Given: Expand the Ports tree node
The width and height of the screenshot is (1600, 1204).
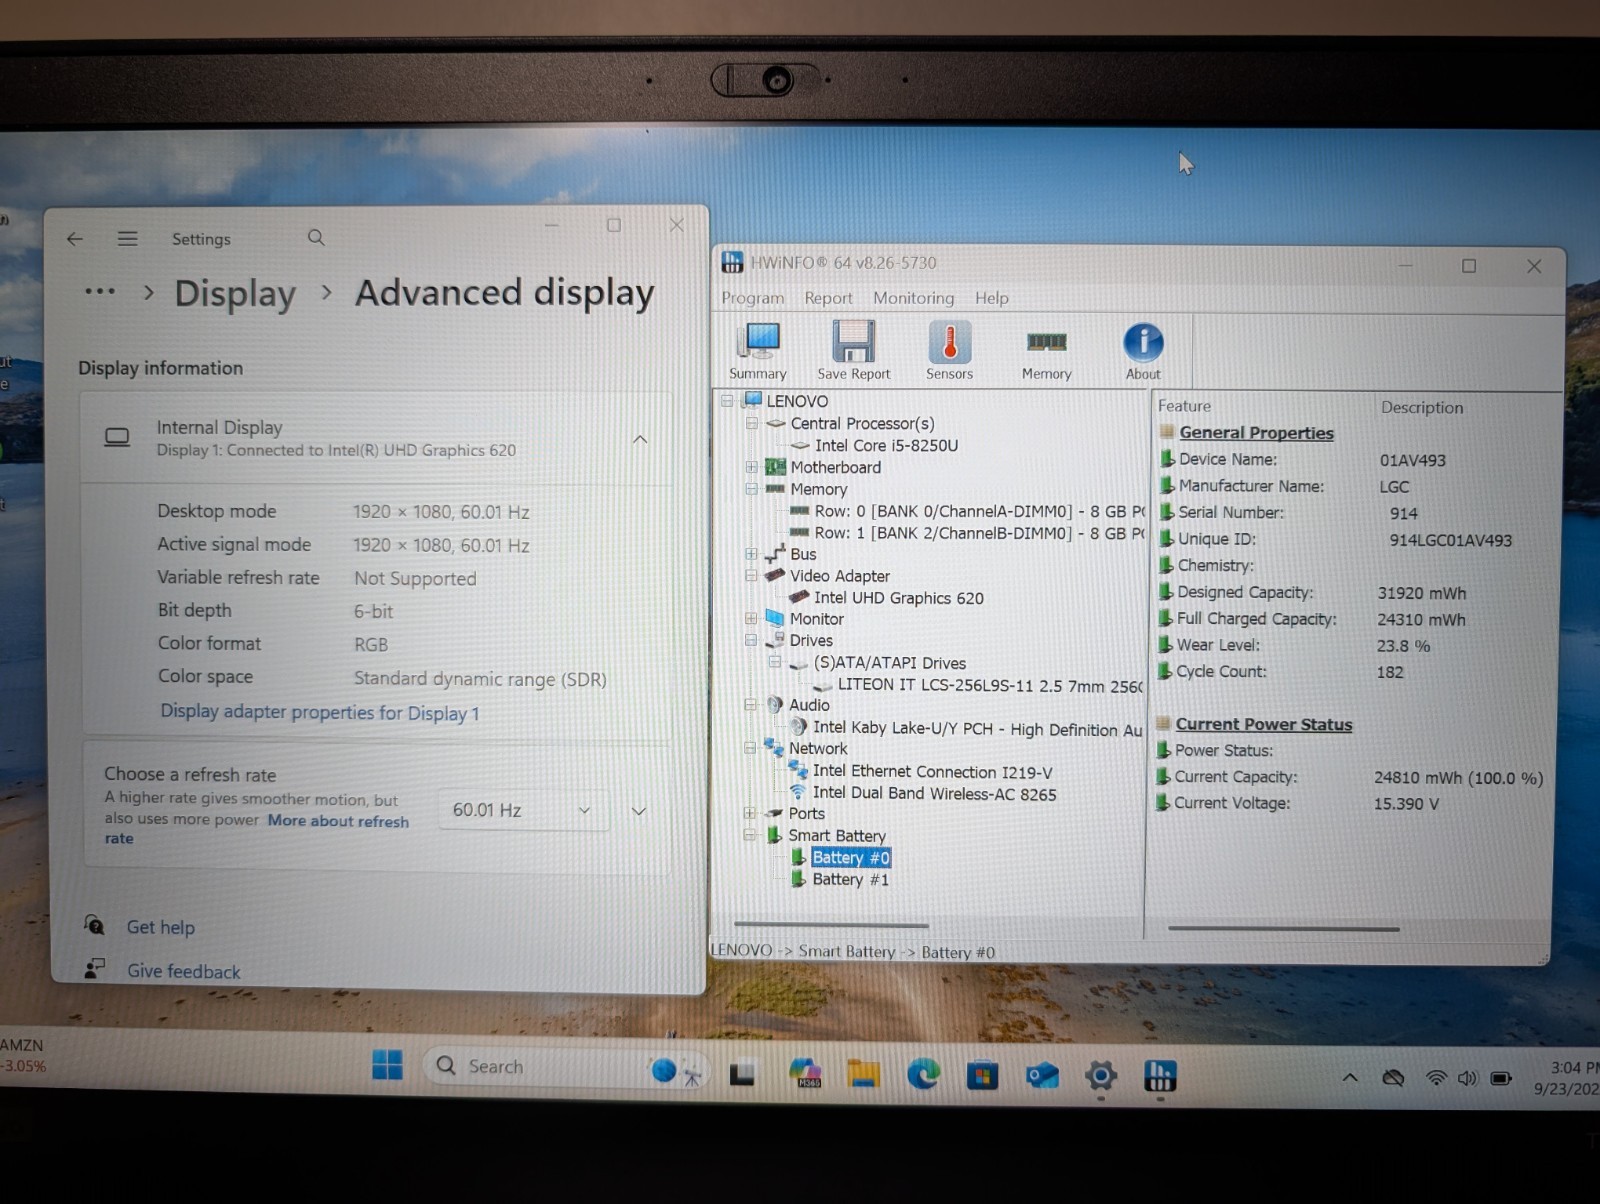Looking at the screenshot, I should coord(749,813).
